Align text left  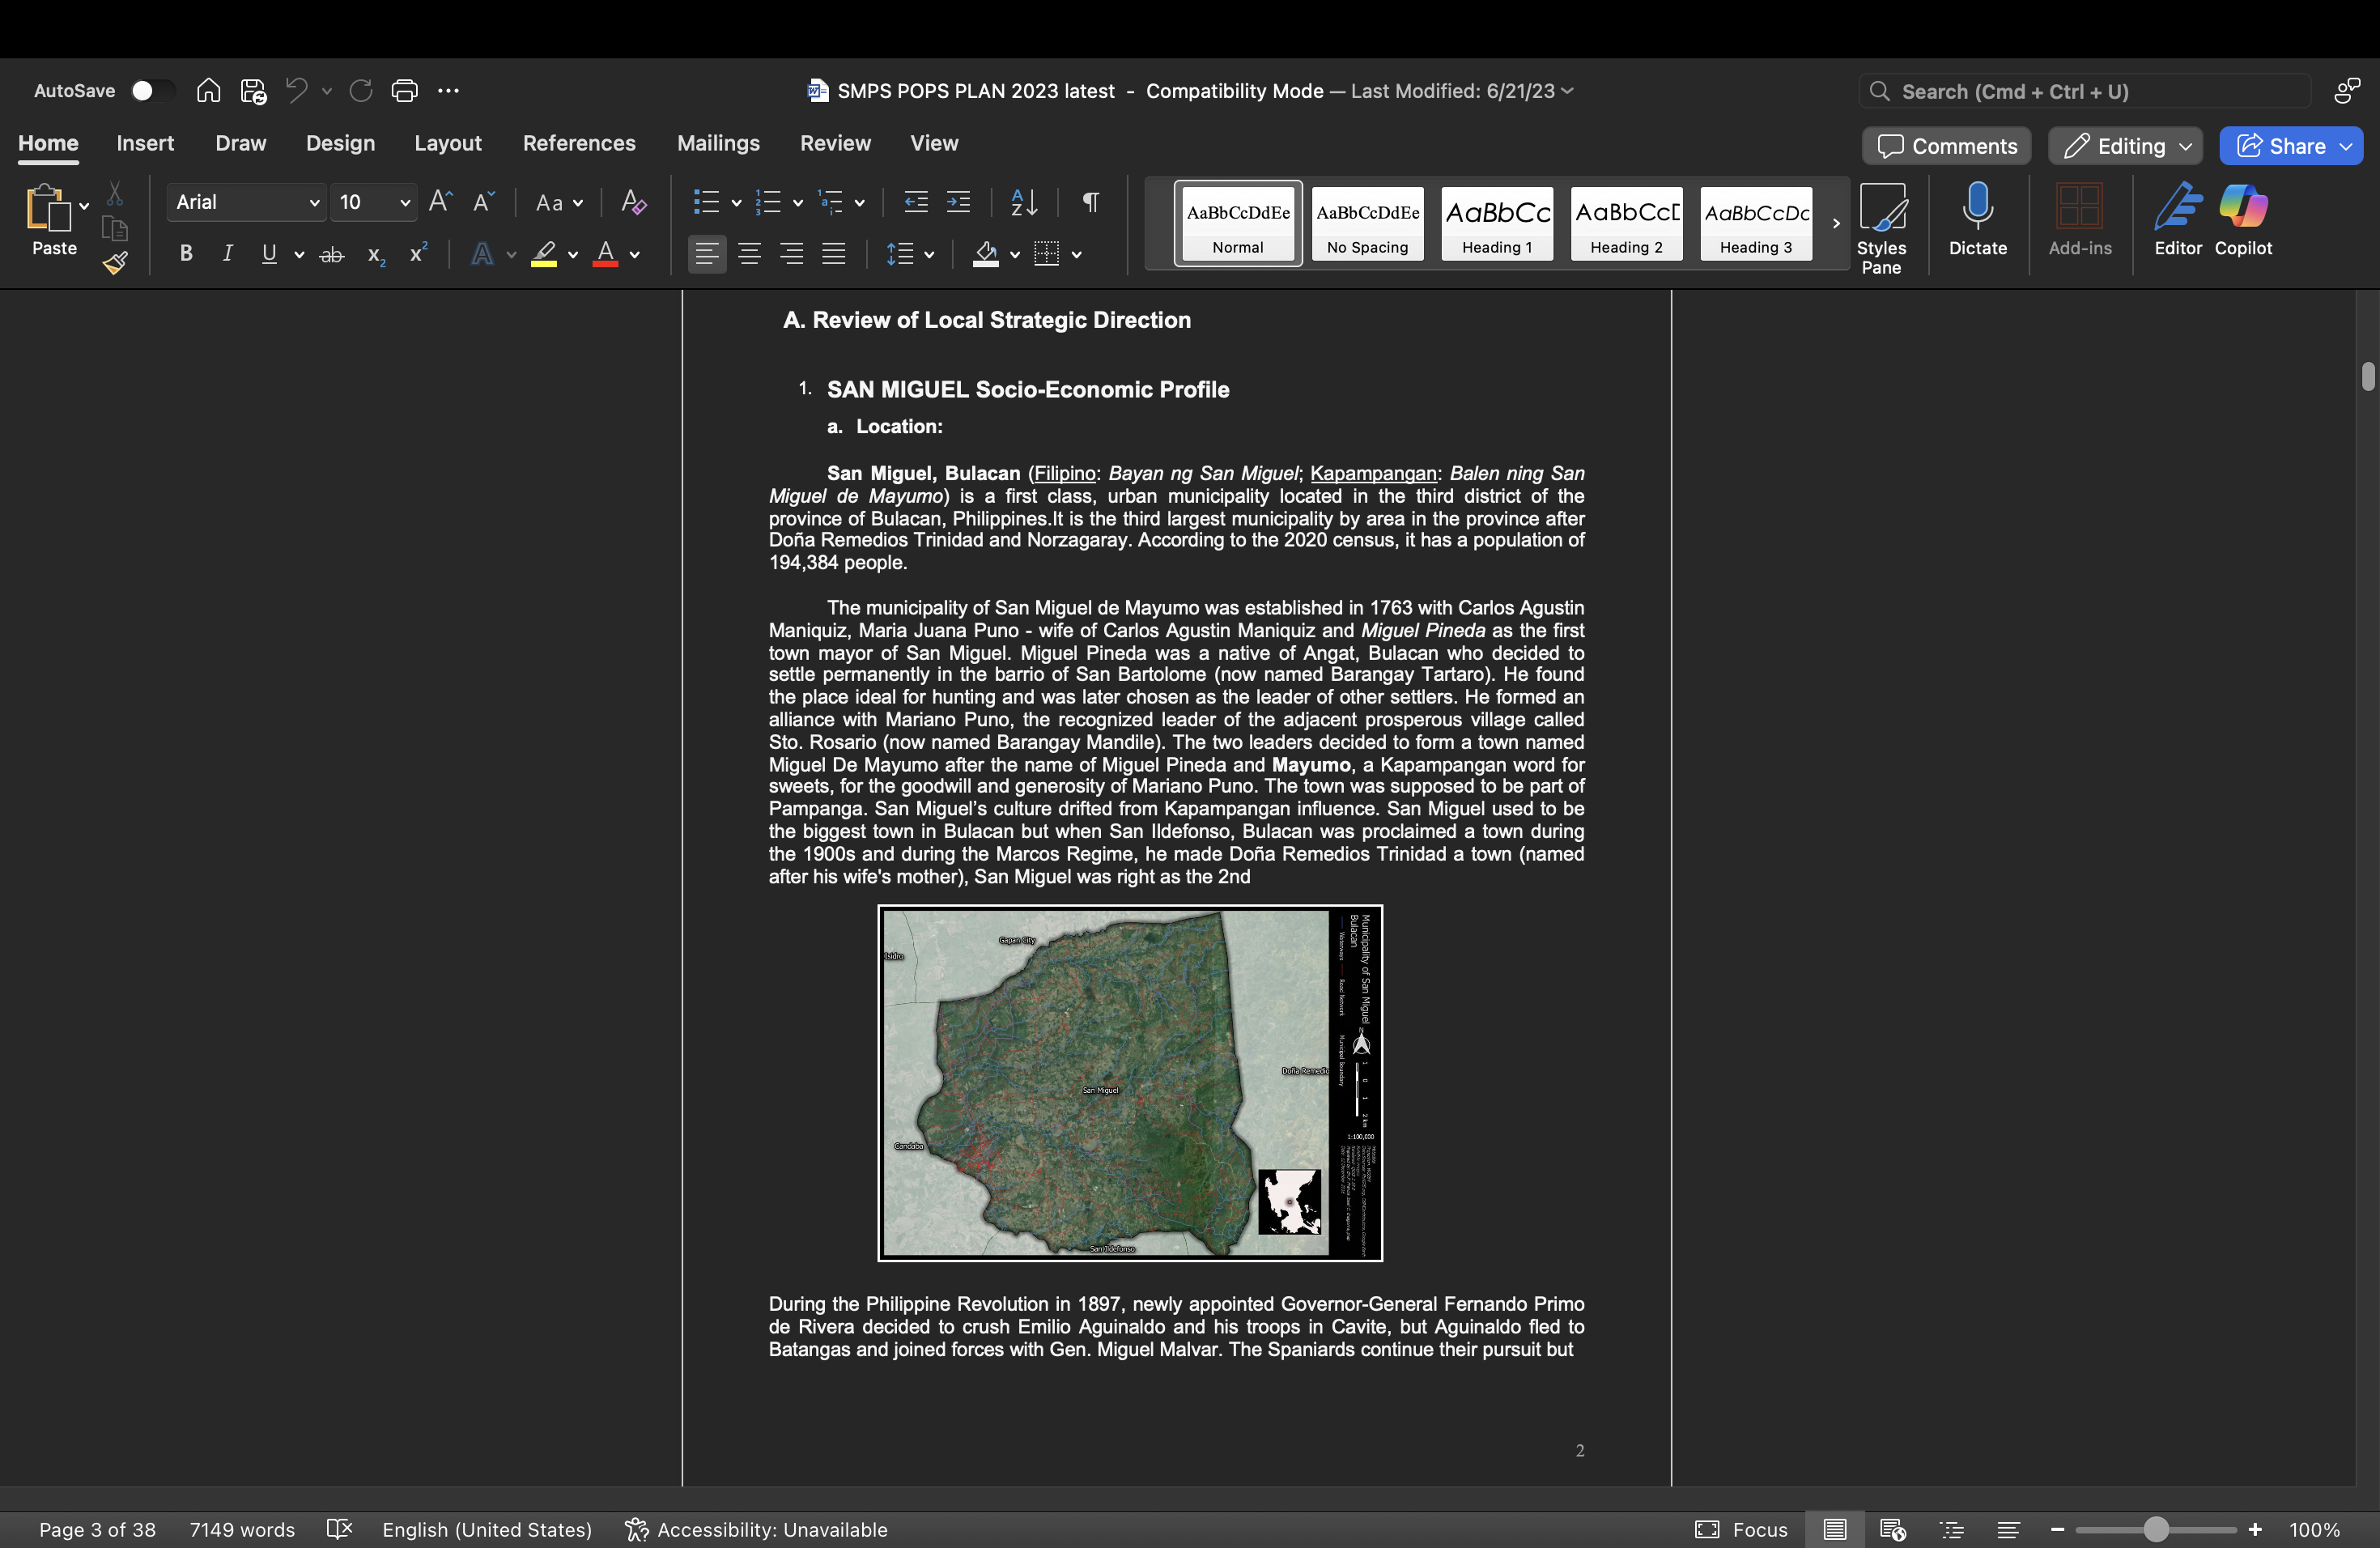coord(707,254)
